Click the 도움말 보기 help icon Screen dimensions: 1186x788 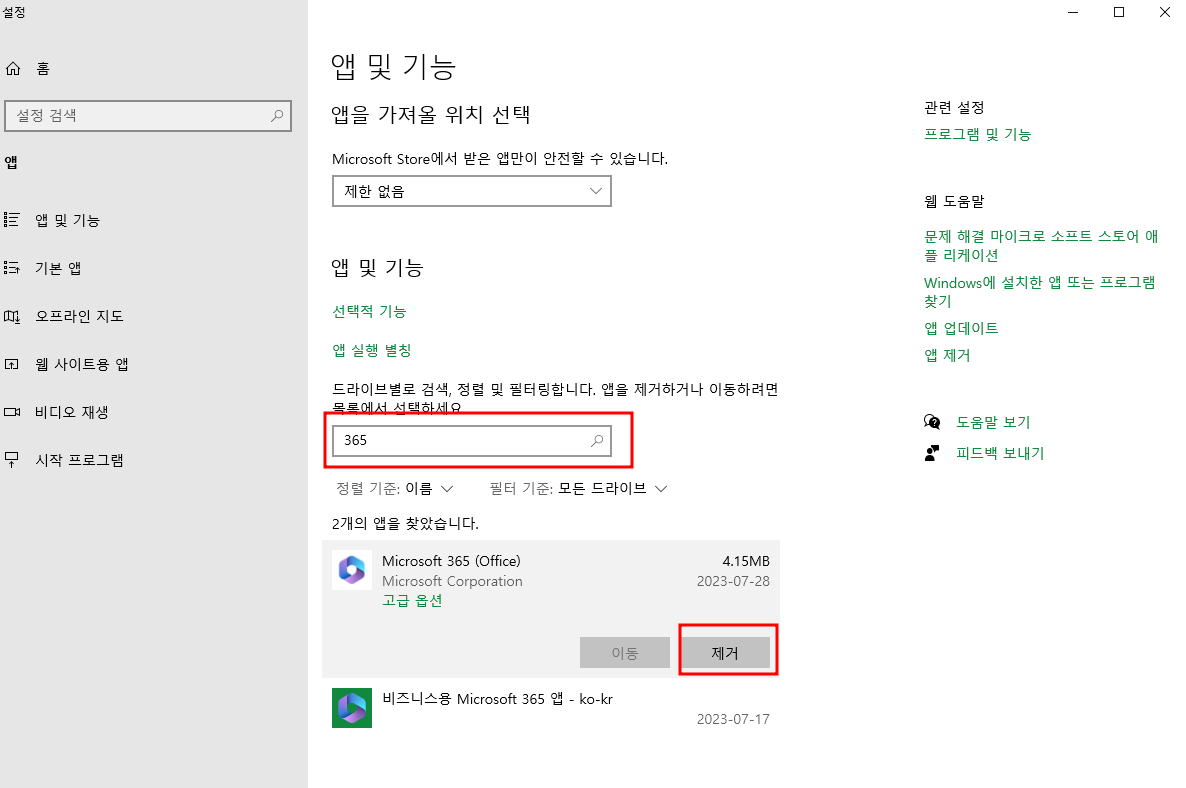932,422
